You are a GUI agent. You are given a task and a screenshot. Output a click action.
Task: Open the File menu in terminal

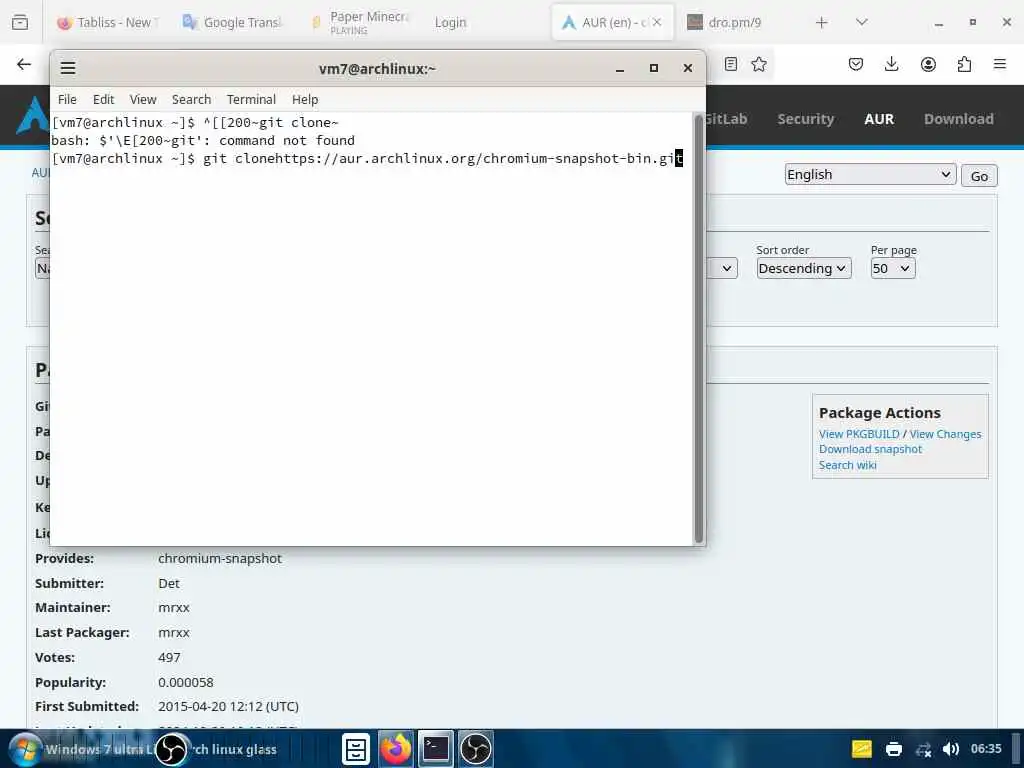point(67,99)
